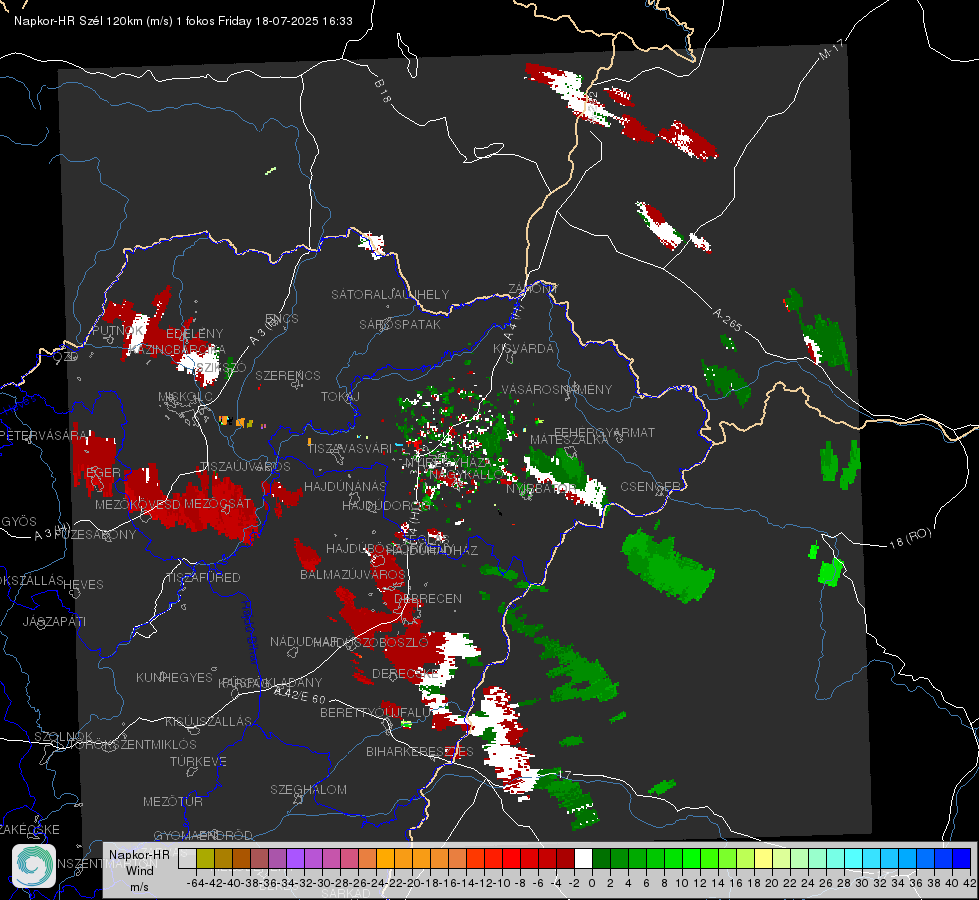Pick the olive swatch between -64 and -42

(205, 858)
